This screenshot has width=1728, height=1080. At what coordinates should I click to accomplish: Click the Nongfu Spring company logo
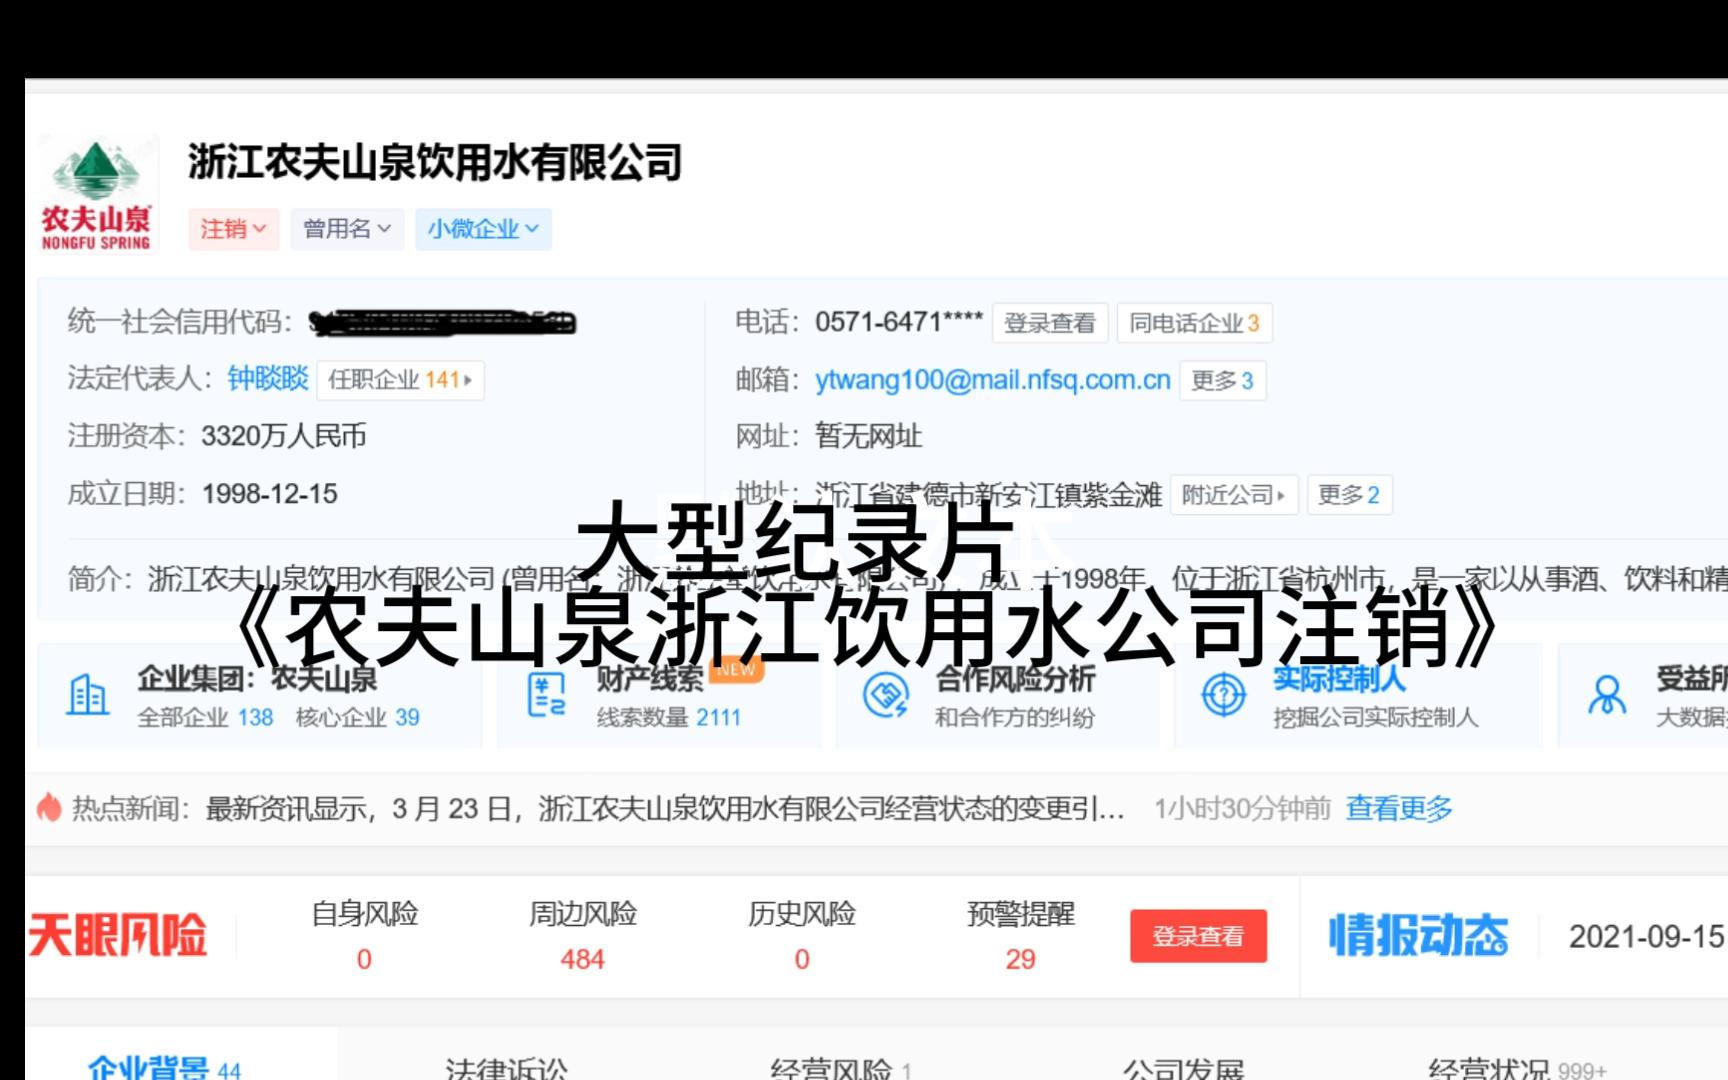click(x=96, y=194)
